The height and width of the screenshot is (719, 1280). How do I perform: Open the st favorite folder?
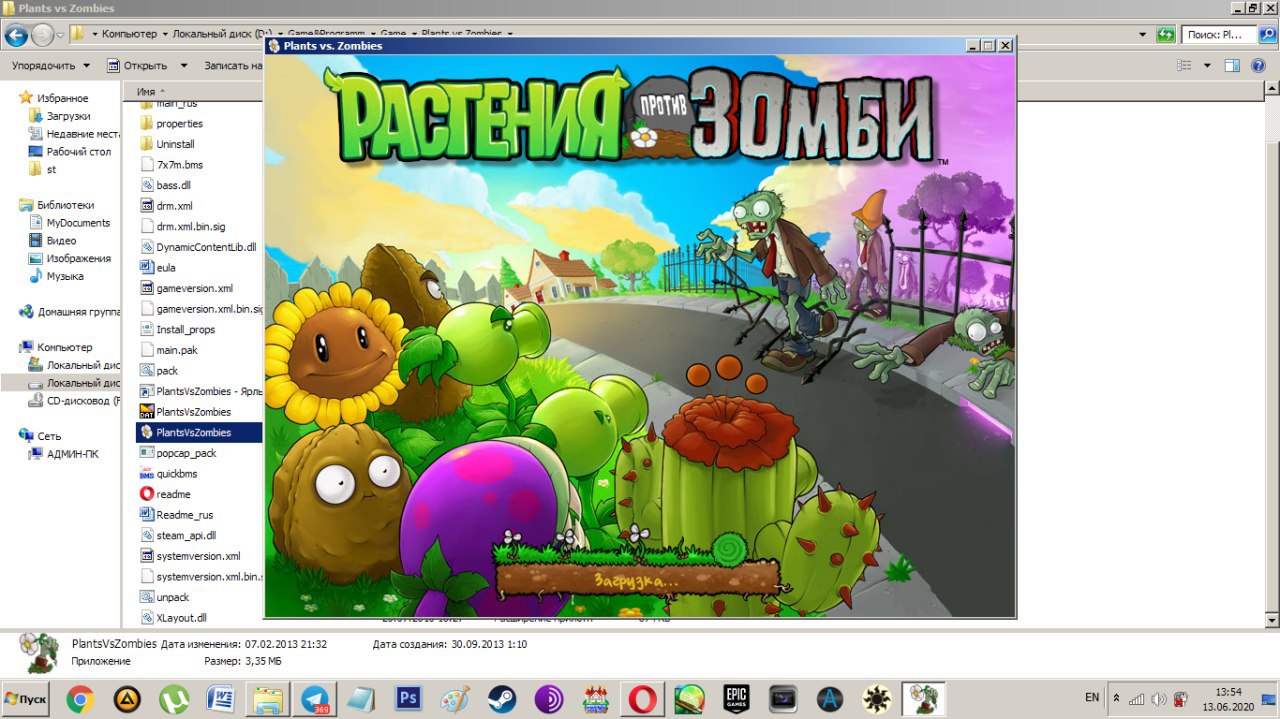pos(43,170)
